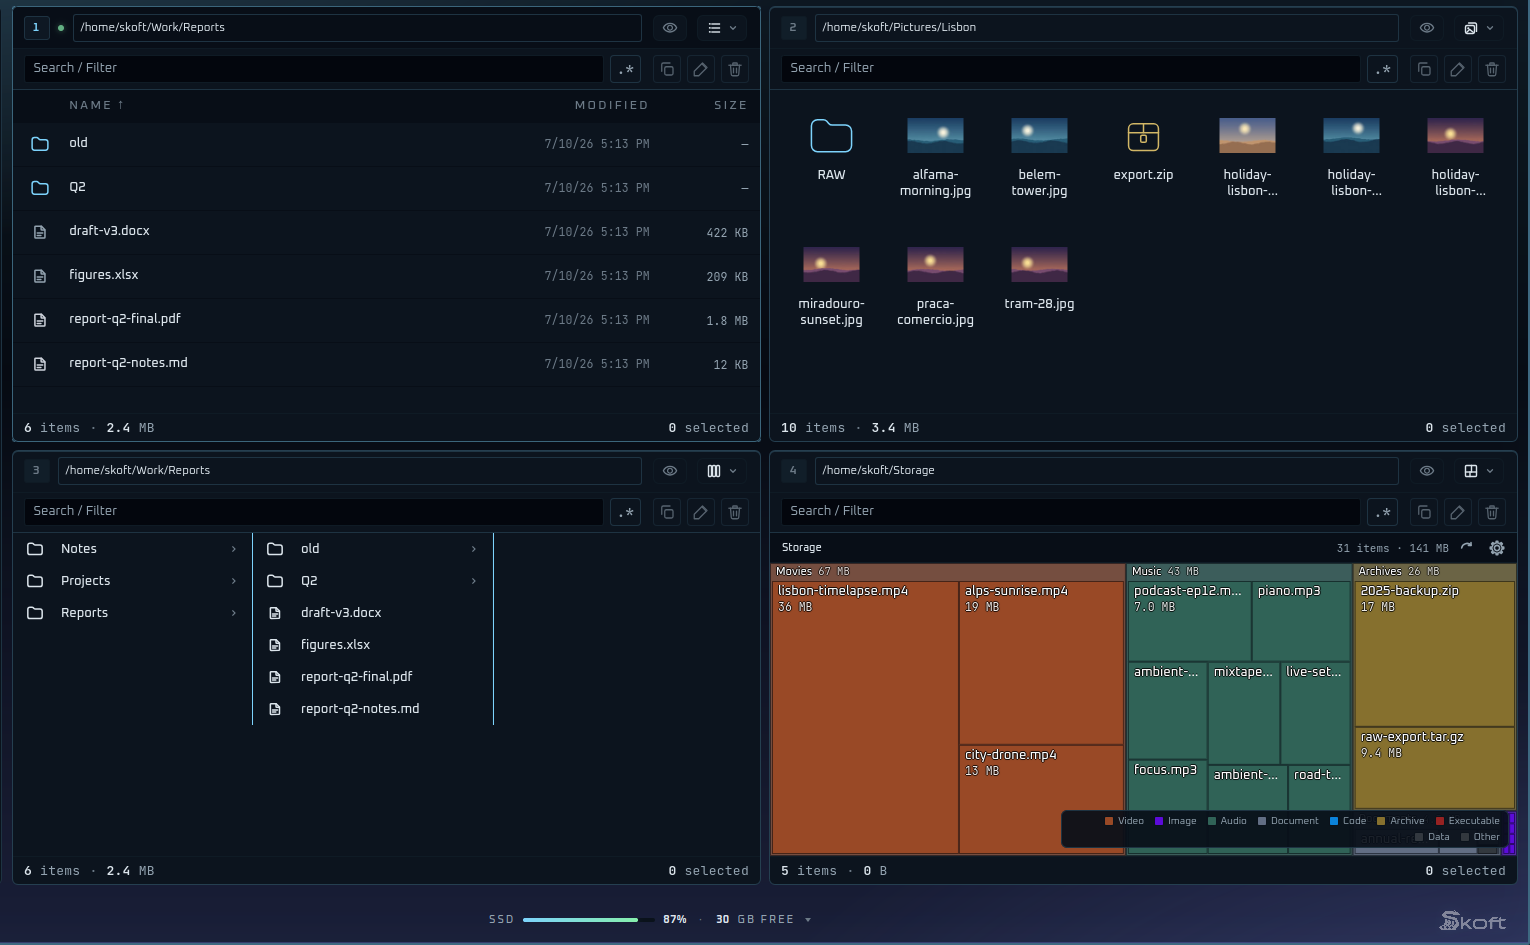This screenshot has width=1530, height=945.
Task: Select the miradouro-sunset.jpg thumbnail
Action: click(831, 265)
